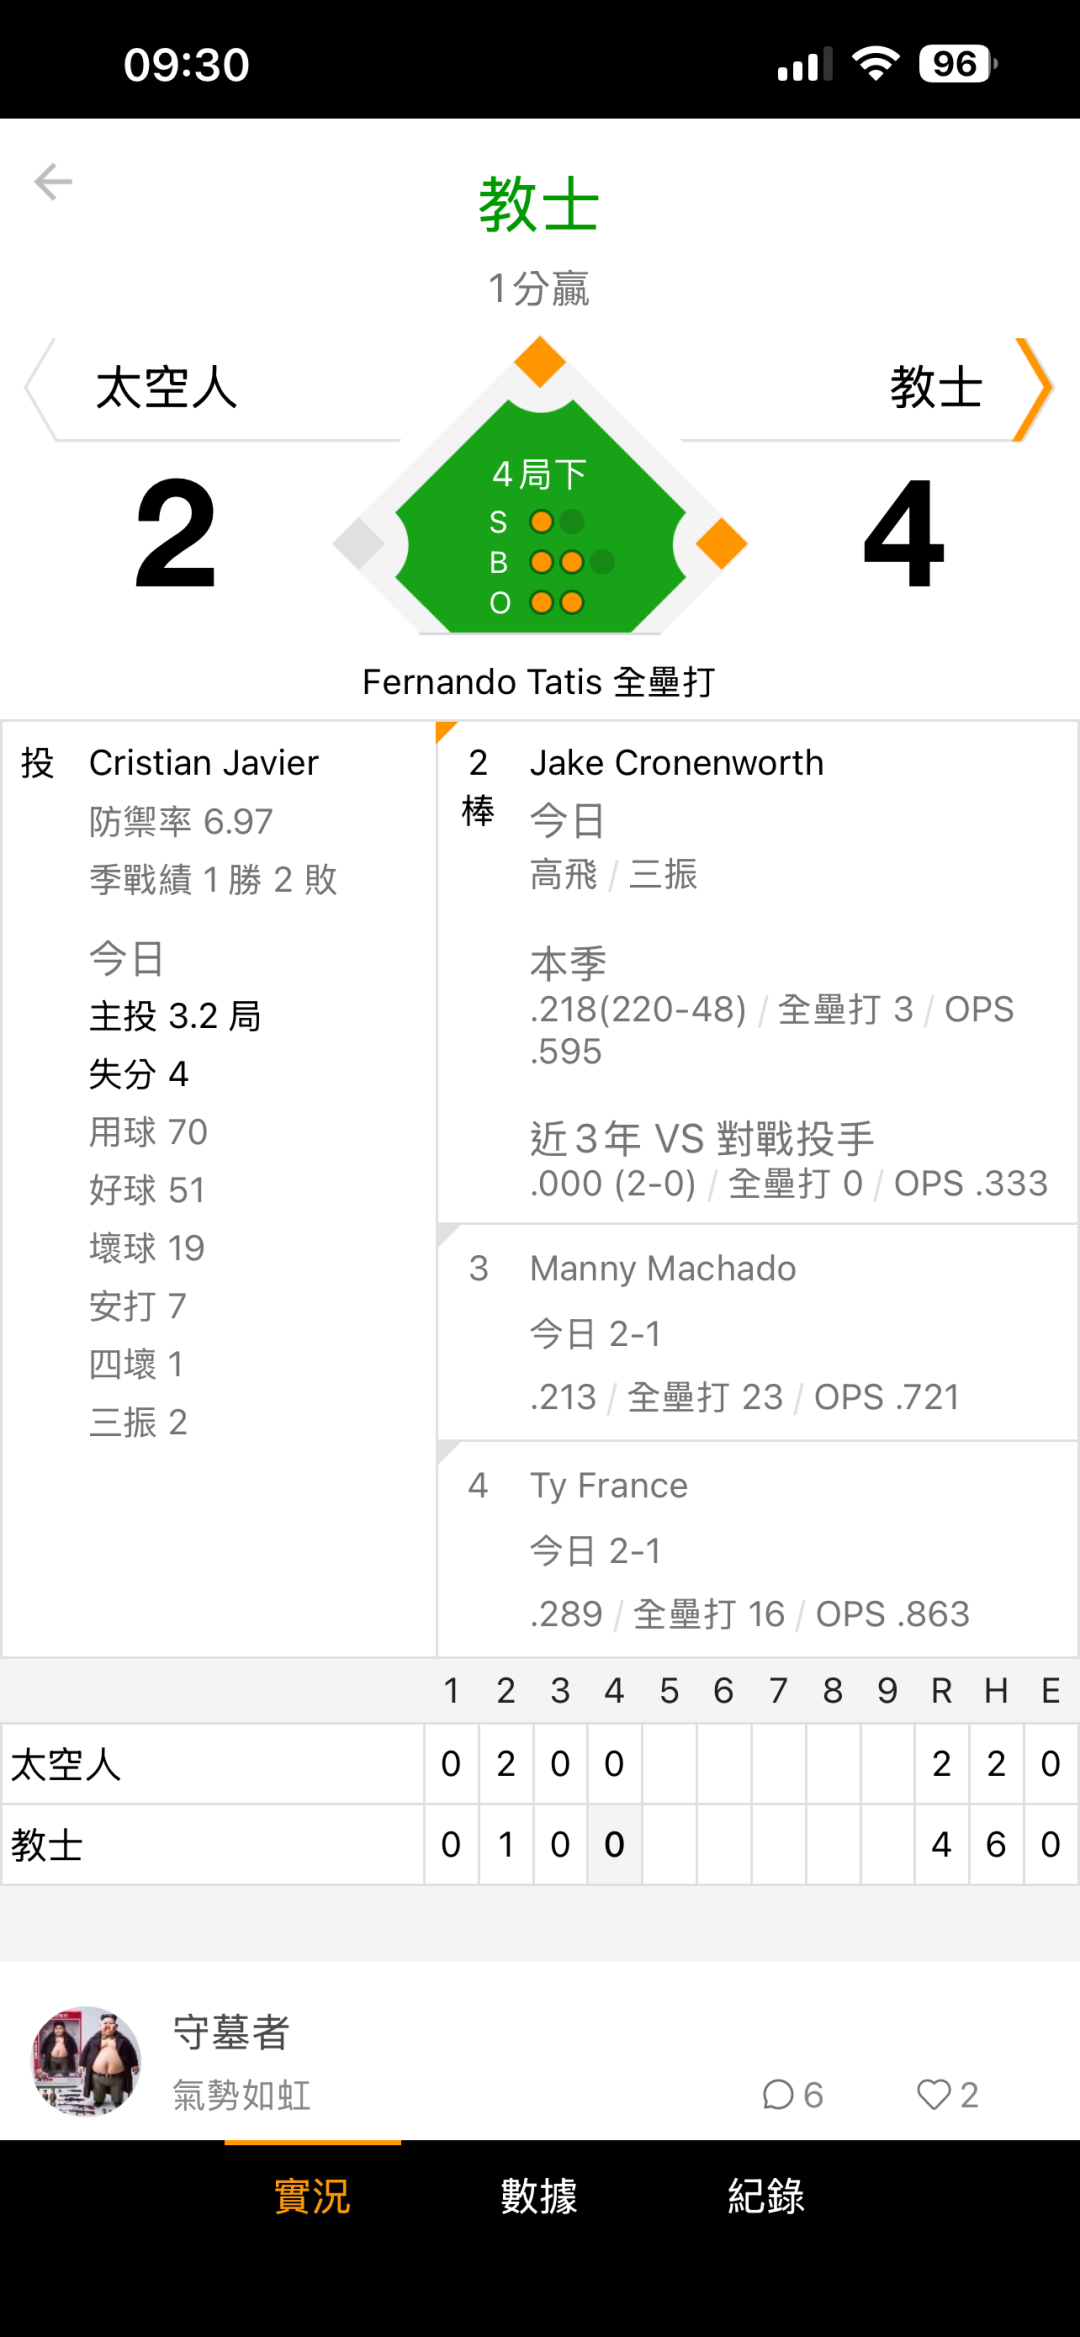
Task: Select the 太空人 team panel with left chevron
Action: pos(213,388)
